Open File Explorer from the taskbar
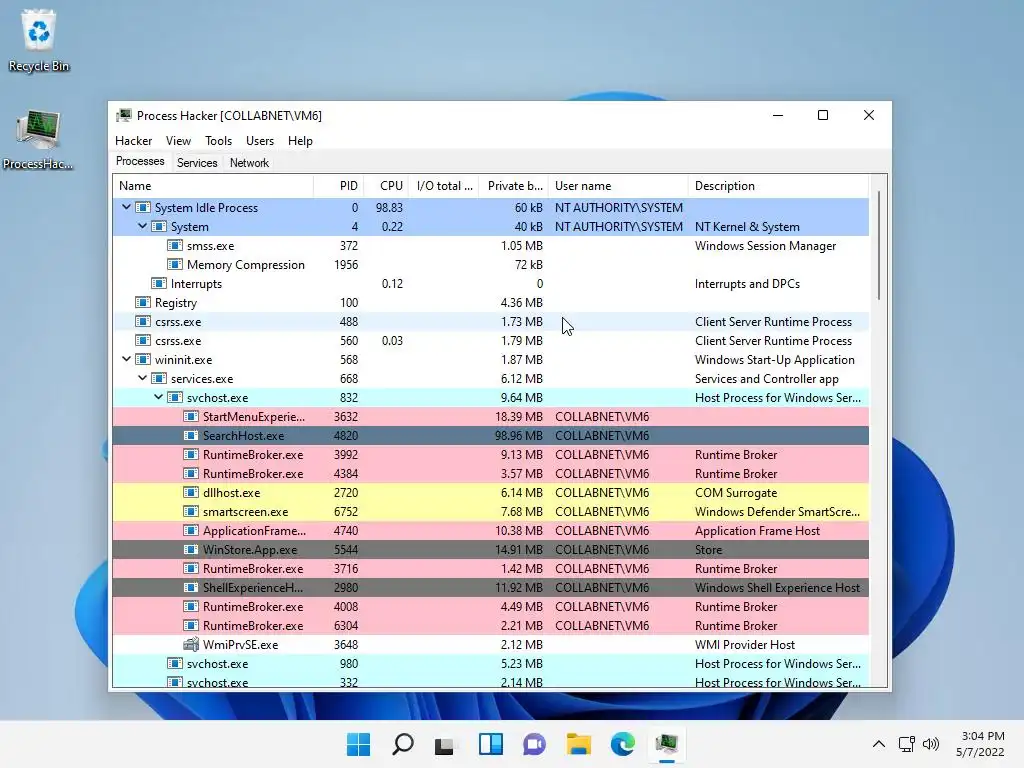 579,744
